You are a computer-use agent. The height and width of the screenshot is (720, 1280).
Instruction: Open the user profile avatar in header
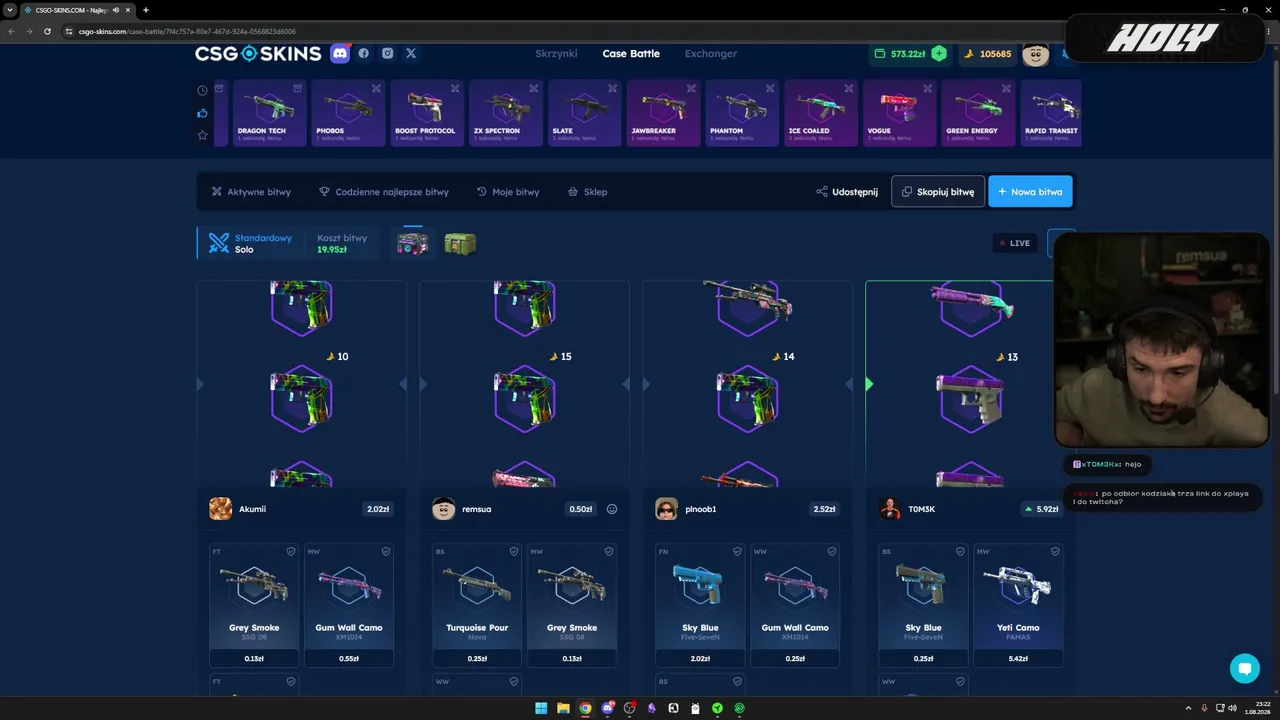point(1035,54)
